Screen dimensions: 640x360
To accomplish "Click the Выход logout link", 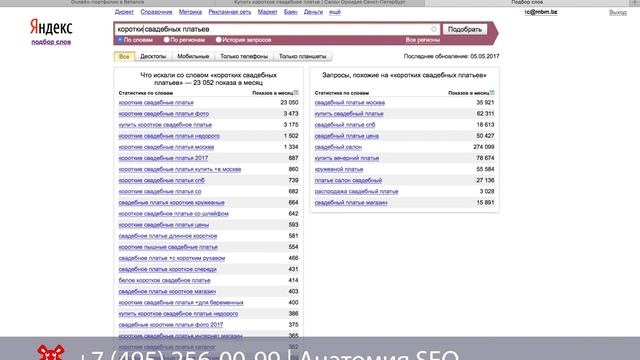I will coord(618,12).
